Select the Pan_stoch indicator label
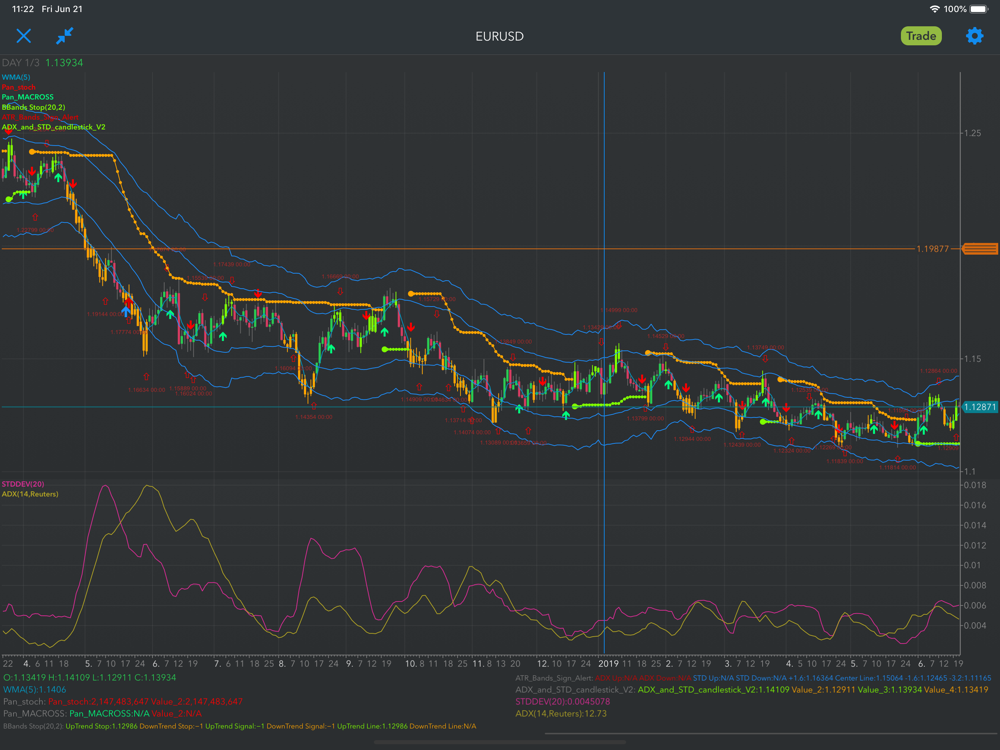The width and height of the screenshot is (1000, 750). [18, 87]
